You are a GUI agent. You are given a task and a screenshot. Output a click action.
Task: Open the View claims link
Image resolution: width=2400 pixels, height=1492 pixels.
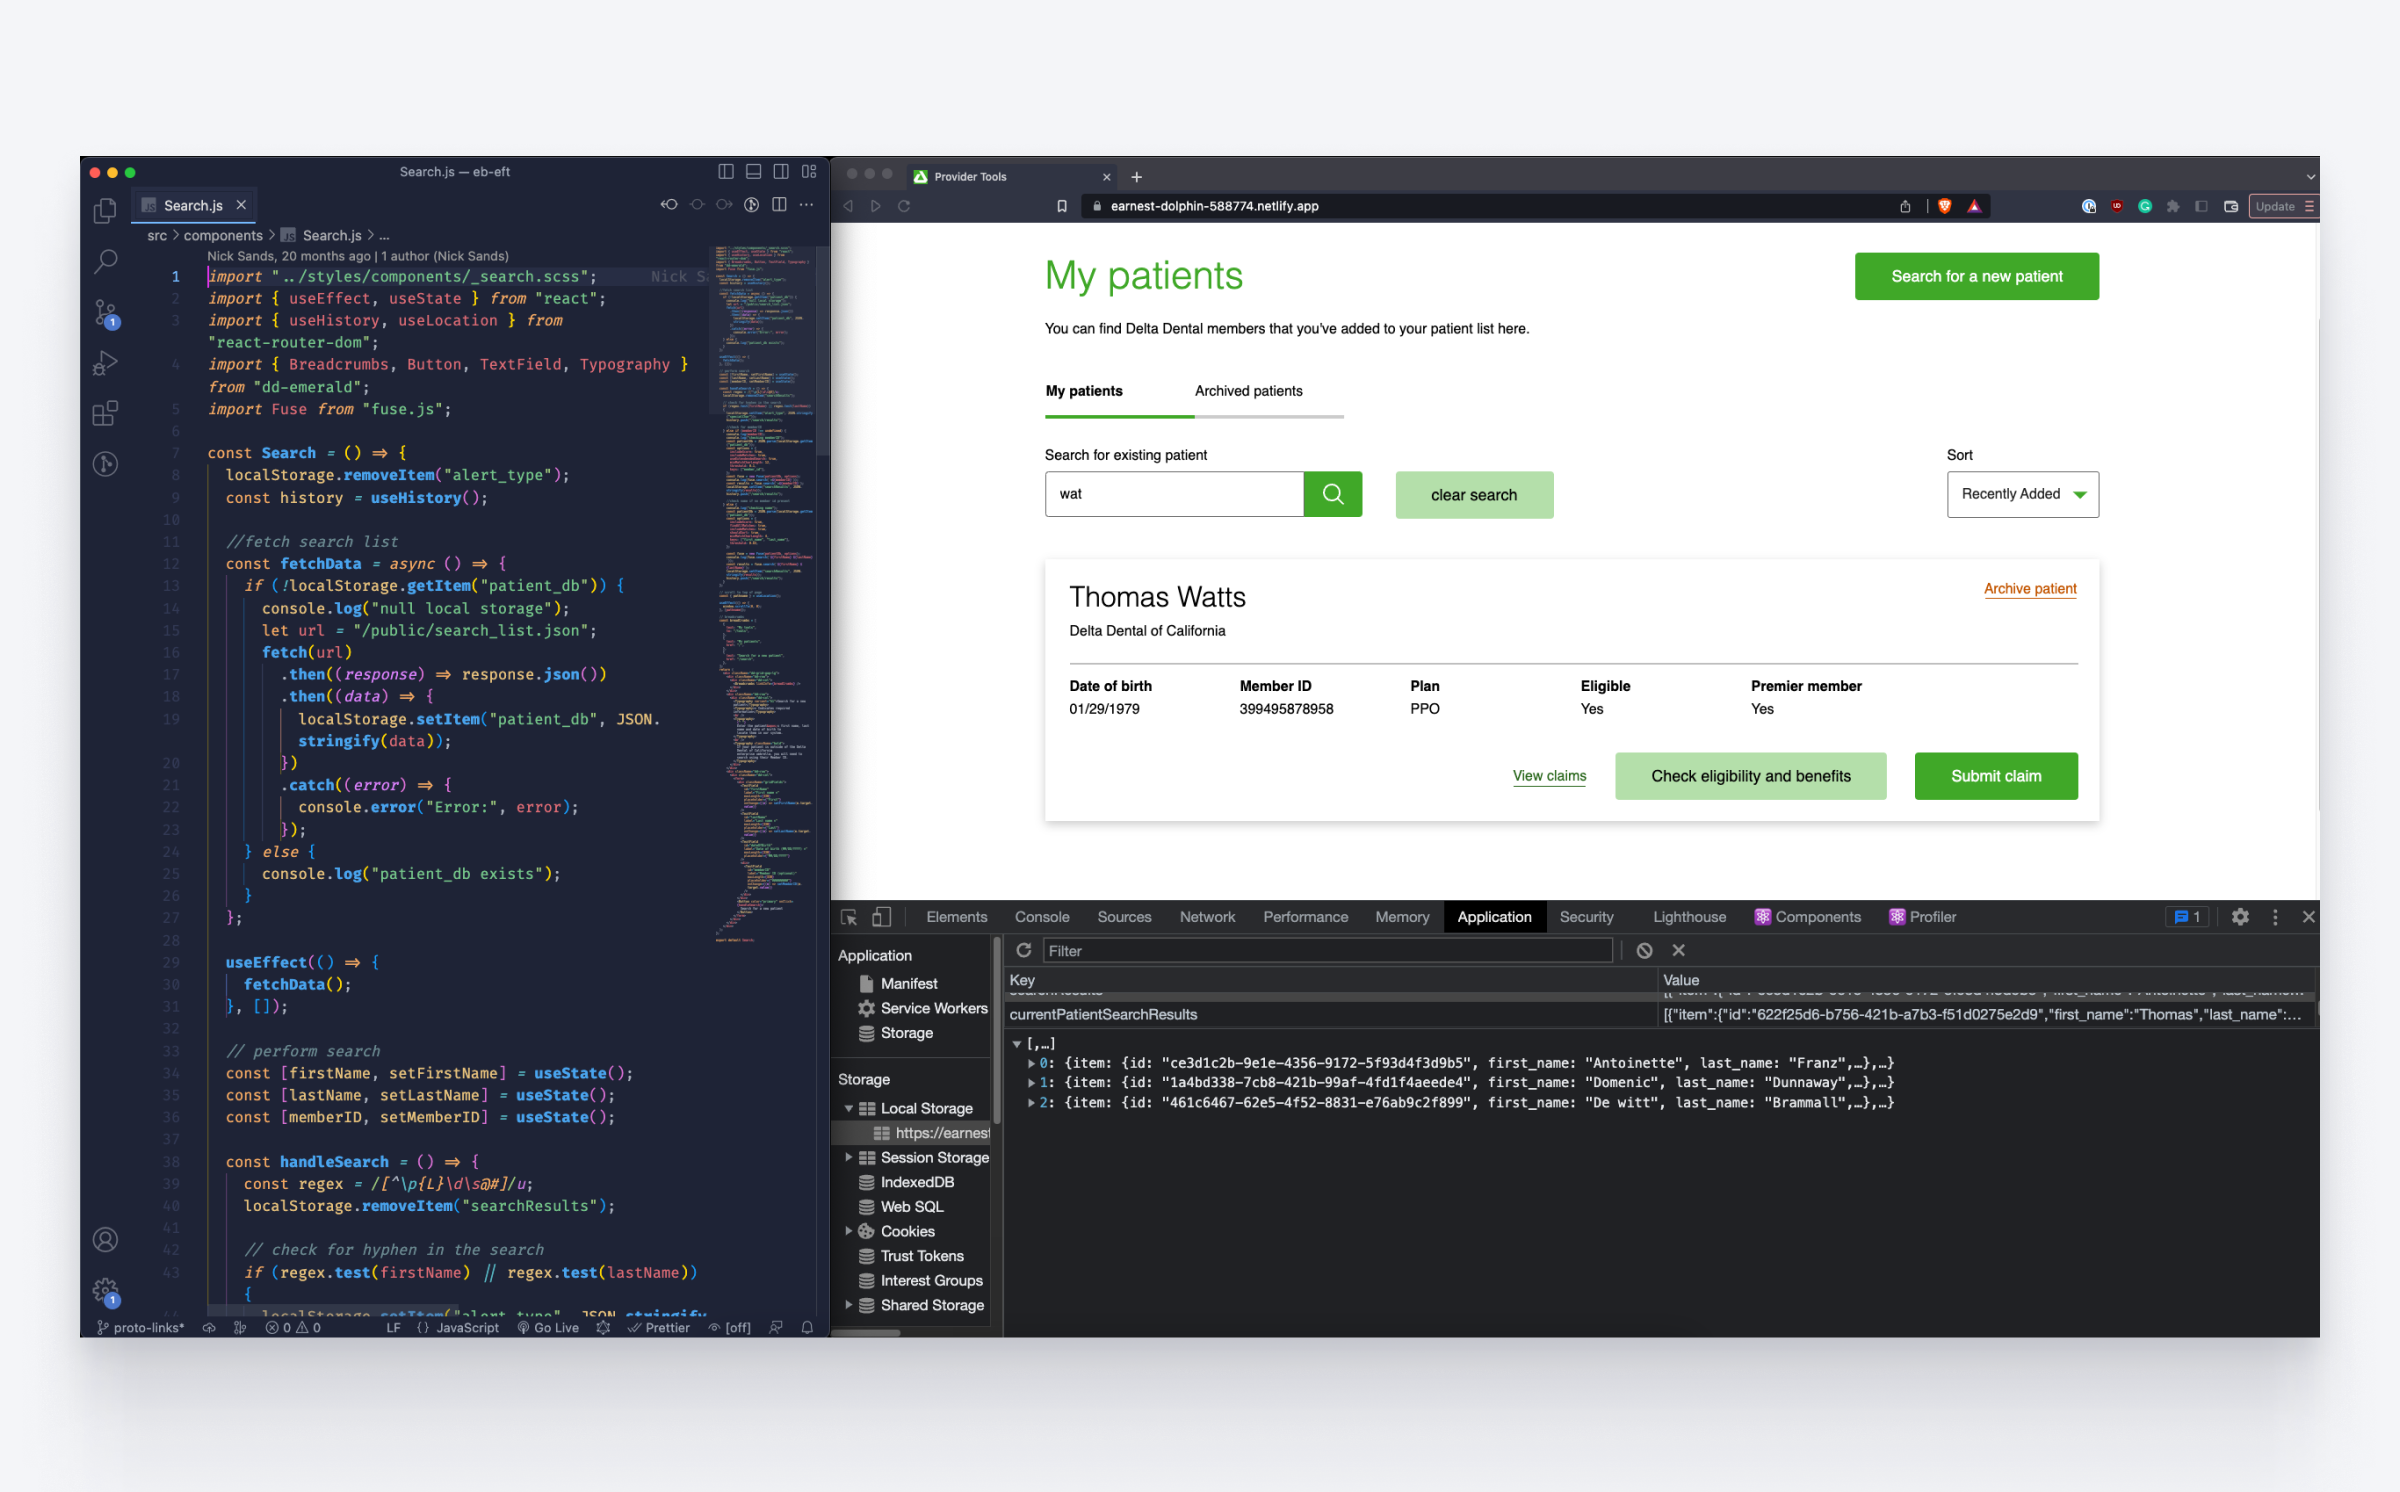[x=1549, y=776]
